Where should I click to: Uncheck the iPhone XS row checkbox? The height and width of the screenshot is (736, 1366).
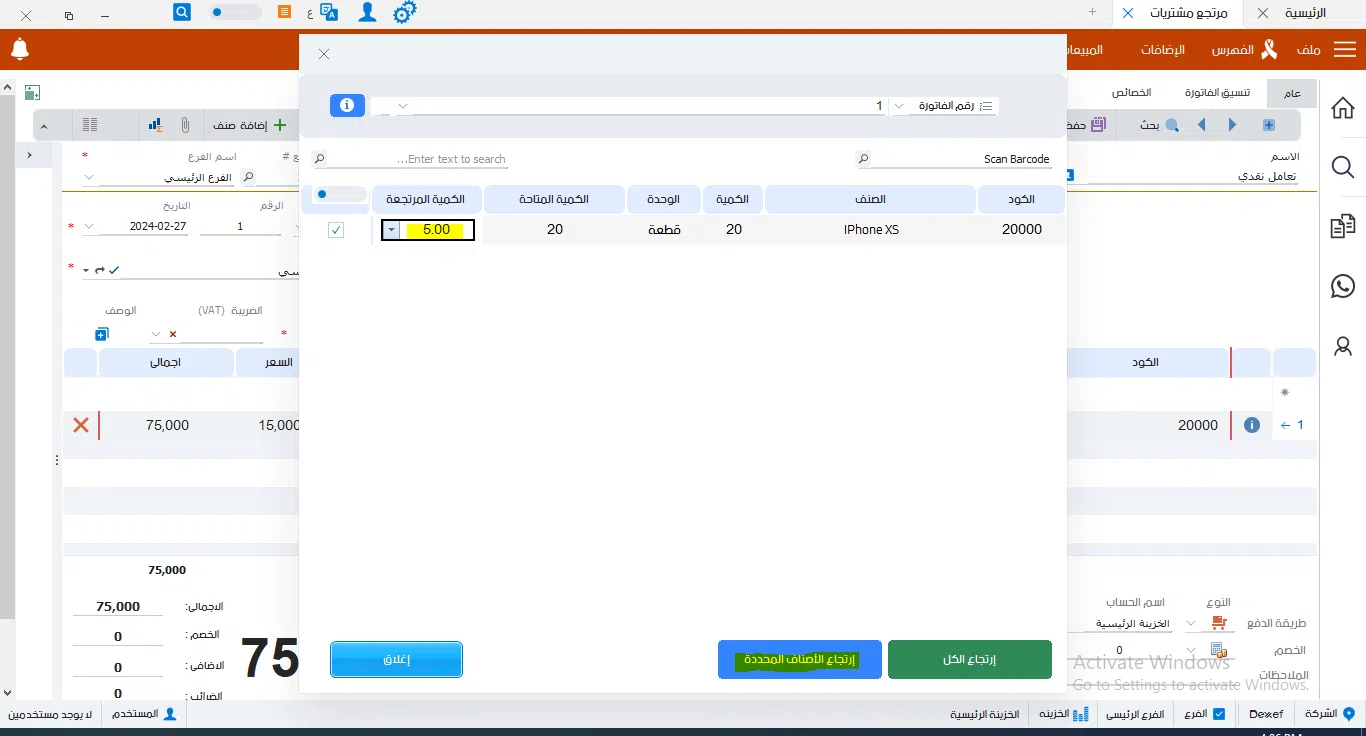[x=336, y=230]
